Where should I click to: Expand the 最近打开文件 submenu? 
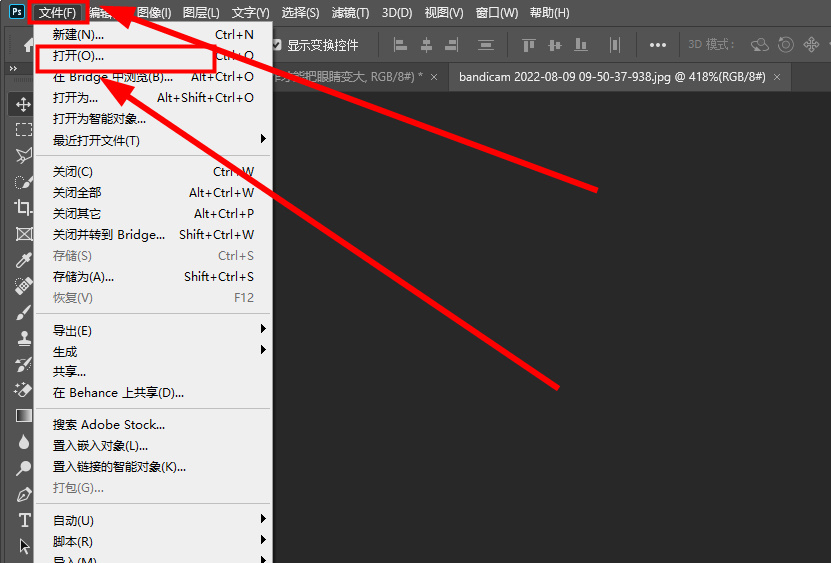(x=150, y=140)
